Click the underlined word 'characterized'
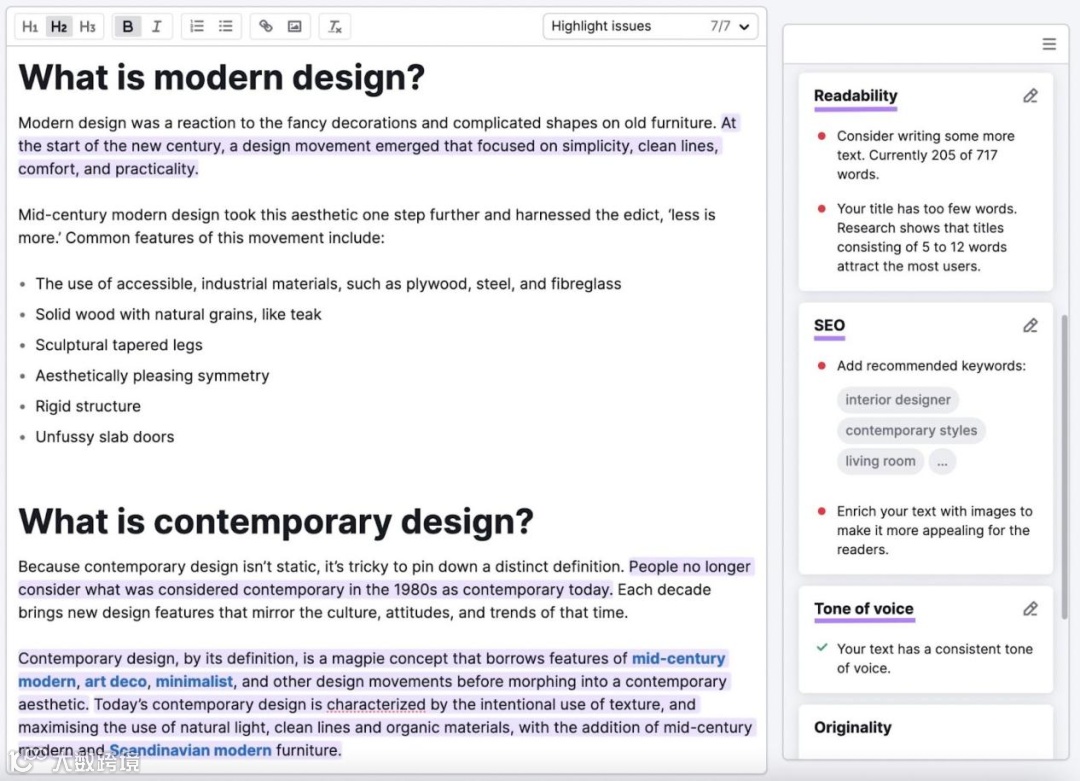This screenshot has height=781, width=1080. point(376,705)
